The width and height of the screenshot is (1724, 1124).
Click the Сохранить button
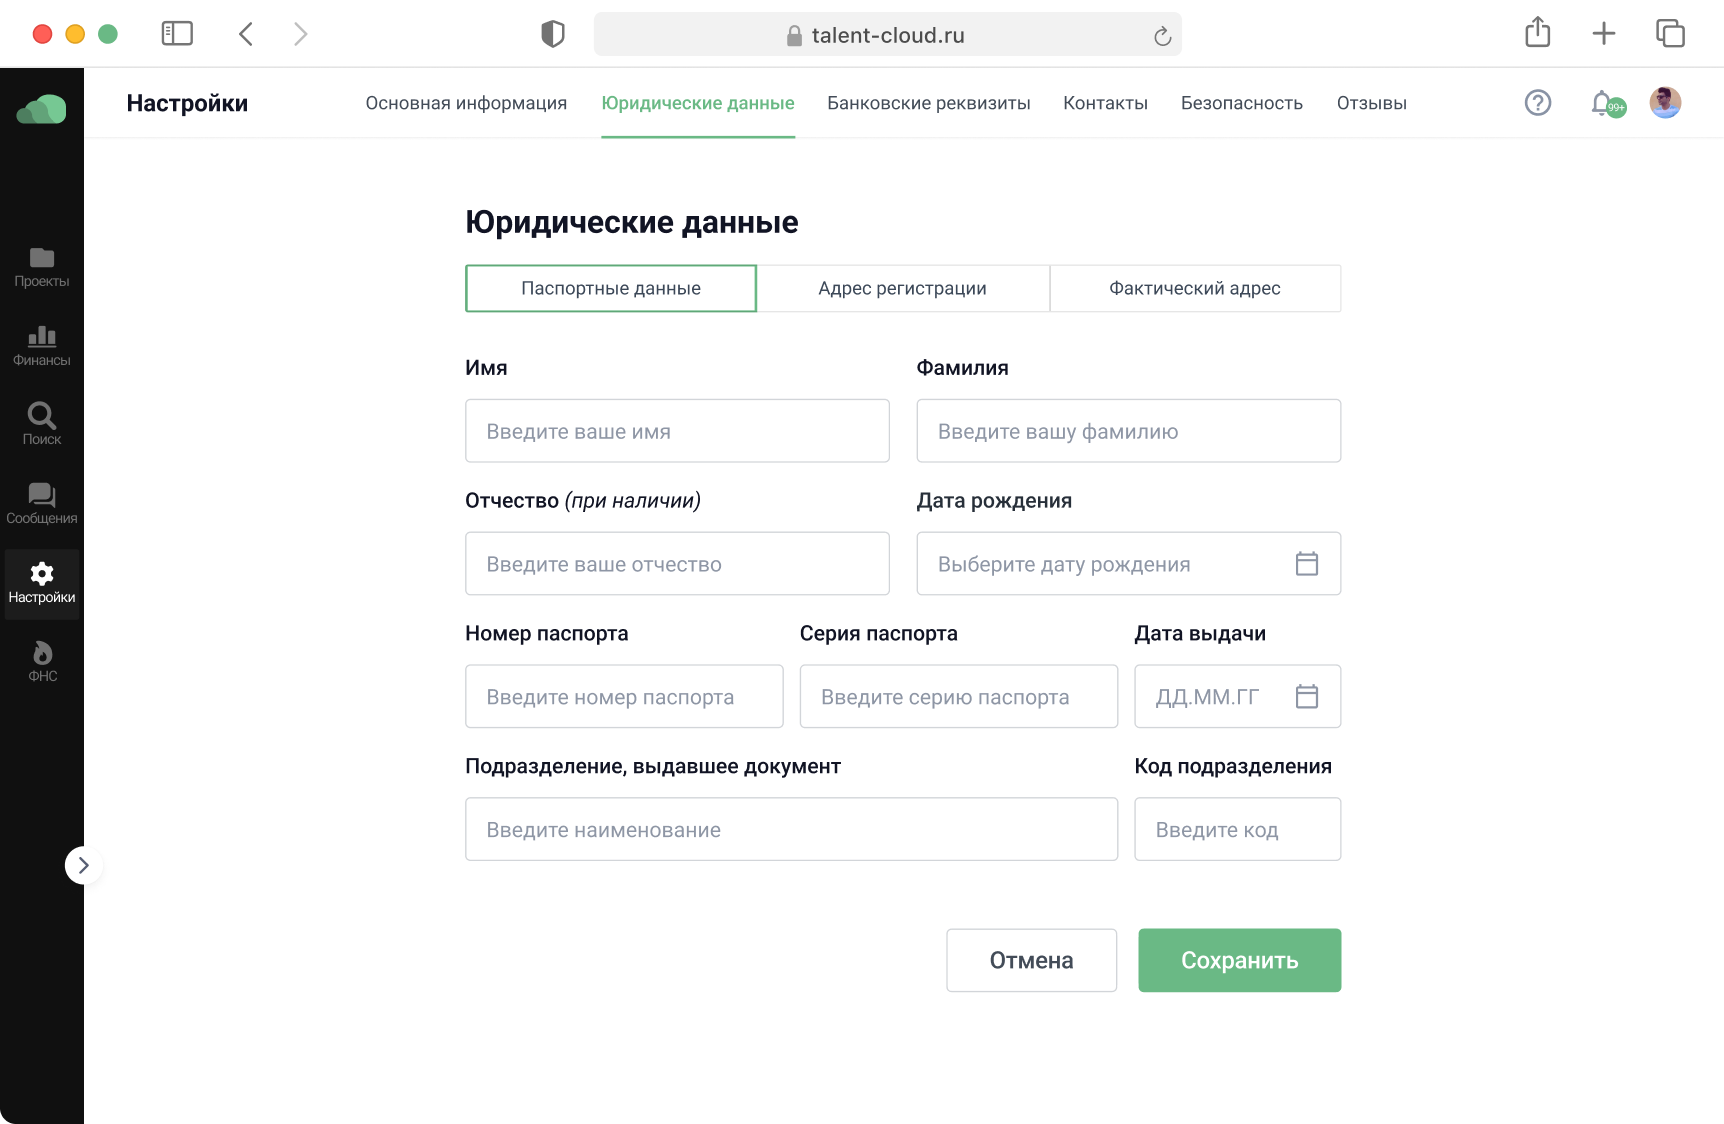click(x=1239, y=960)
